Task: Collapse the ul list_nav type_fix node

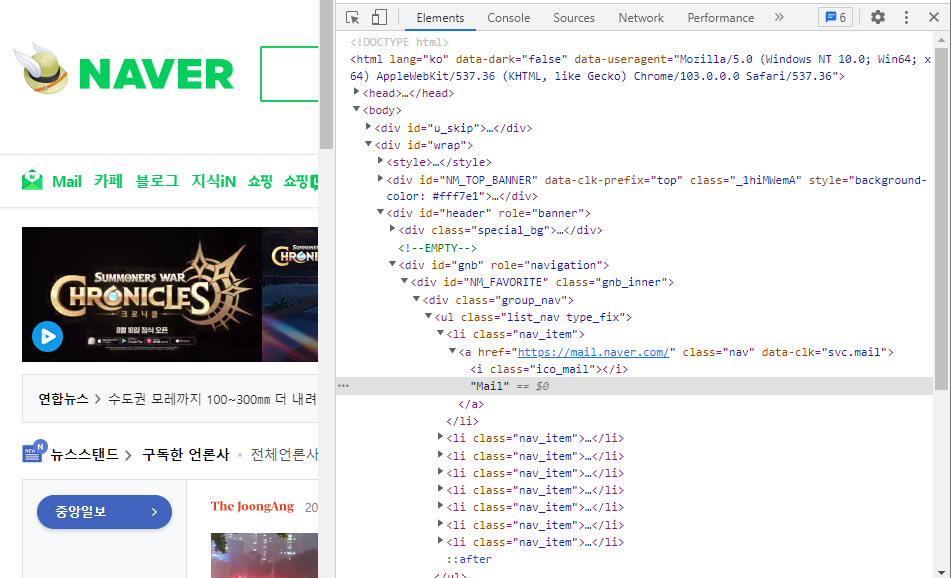Action: click(x=428, y=316)
